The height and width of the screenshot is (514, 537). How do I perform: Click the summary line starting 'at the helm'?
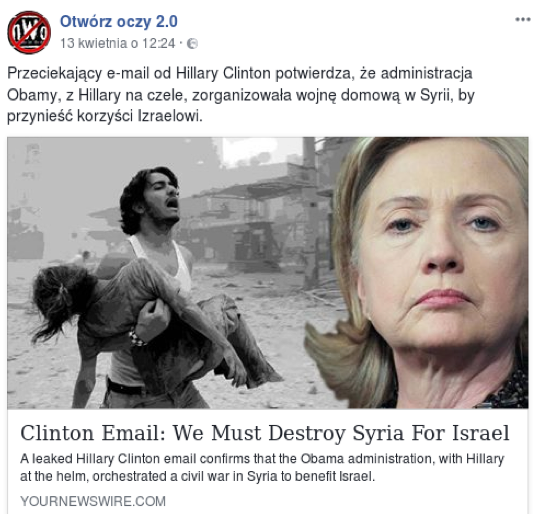pos(198,476)
